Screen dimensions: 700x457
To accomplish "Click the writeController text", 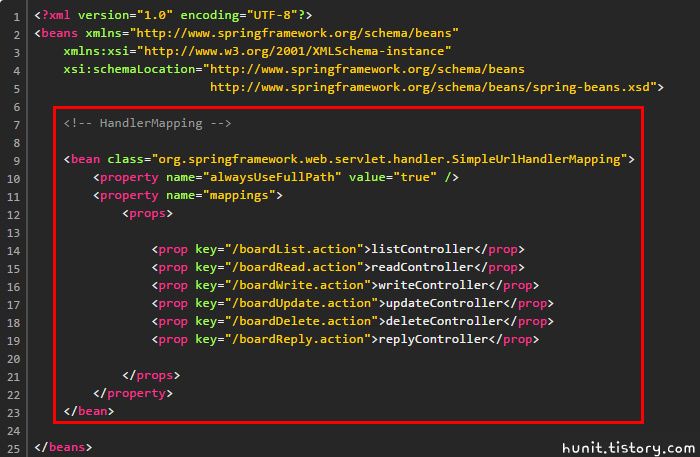I will coord(433,285).
